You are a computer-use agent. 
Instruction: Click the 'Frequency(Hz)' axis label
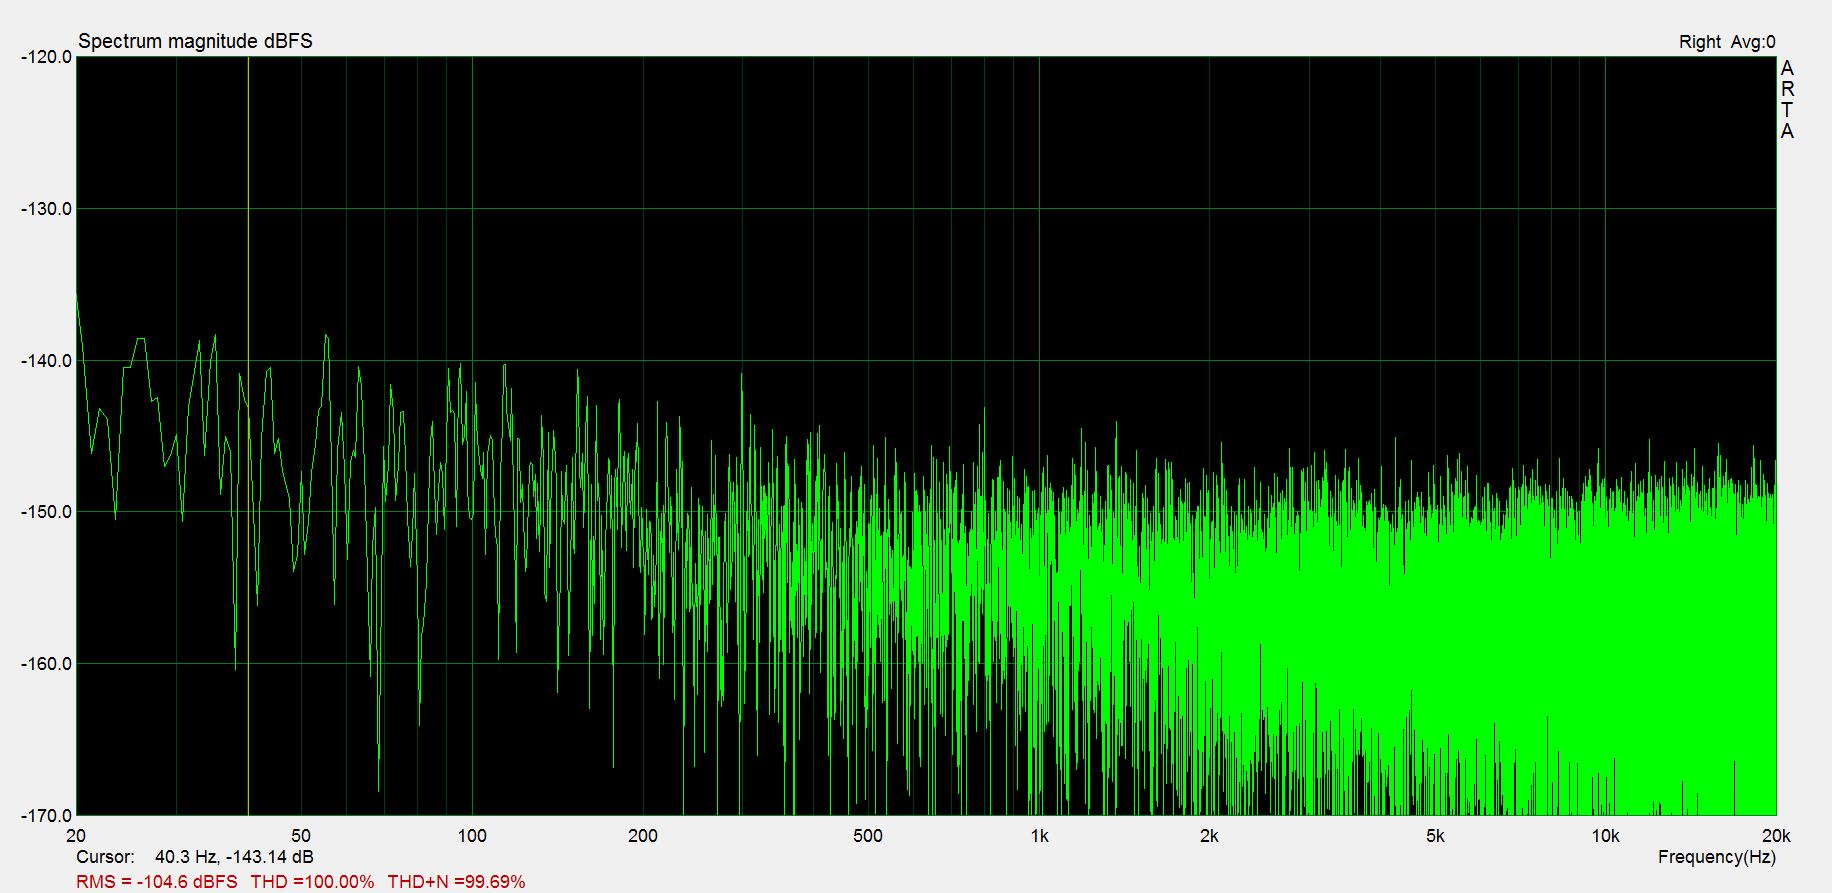coord(1716,857)
